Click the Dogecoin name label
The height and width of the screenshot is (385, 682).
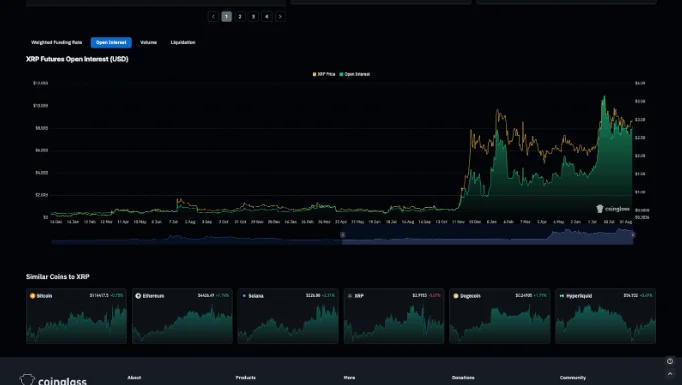tap(471, 296)
